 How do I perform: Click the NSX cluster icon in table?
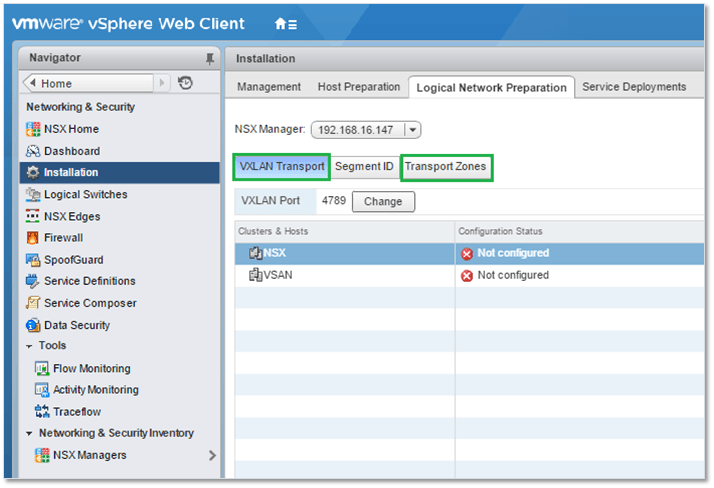[x=255, y=253]
